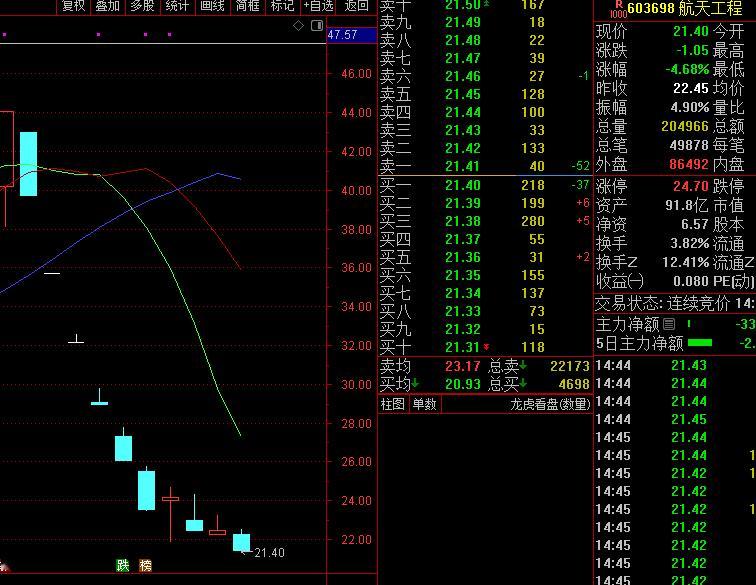Click the 涨幅 -4.68% value
The height and width of the screenshot is (585, 756).
click(x=687, y=69)
